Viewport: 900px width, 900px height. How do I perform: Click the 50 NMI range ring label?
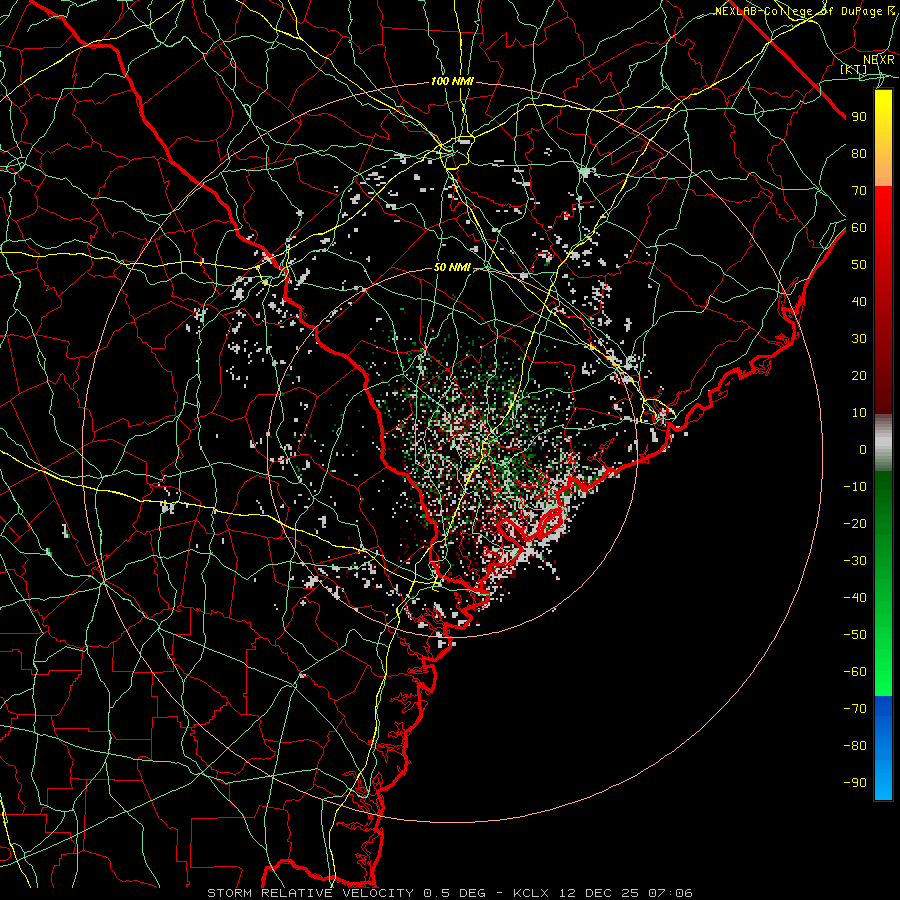click(452, 267)
